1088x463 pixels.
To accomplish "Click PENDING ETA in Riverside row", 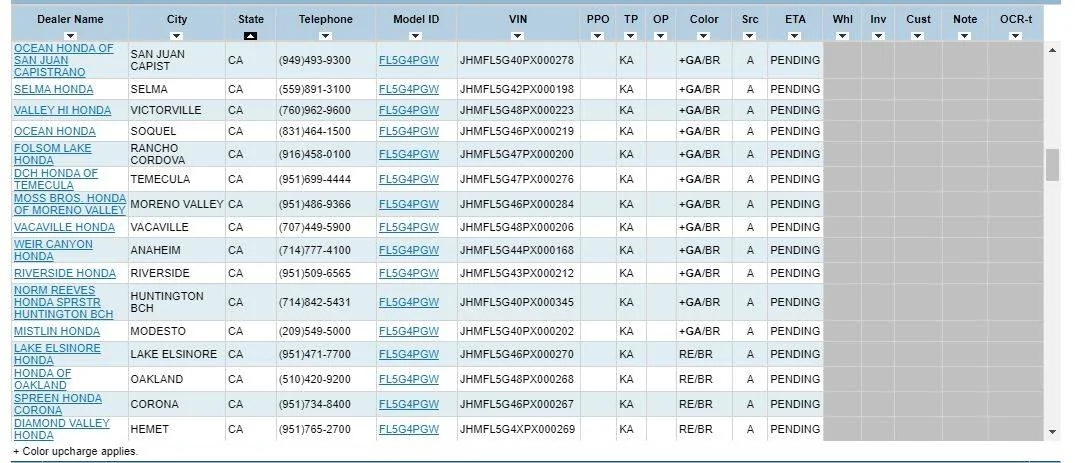I will pos(795,273).
